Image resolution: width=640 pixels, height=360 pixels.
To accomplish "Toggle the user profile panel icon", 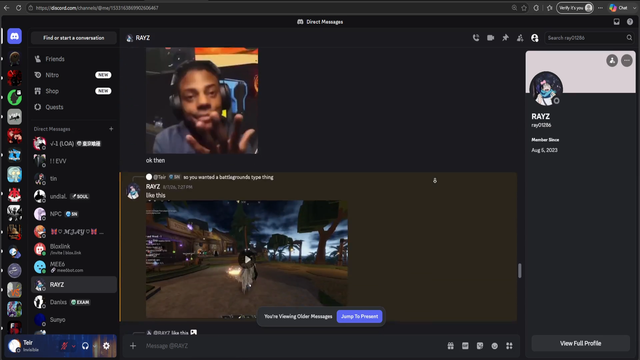I will (535, 38).
